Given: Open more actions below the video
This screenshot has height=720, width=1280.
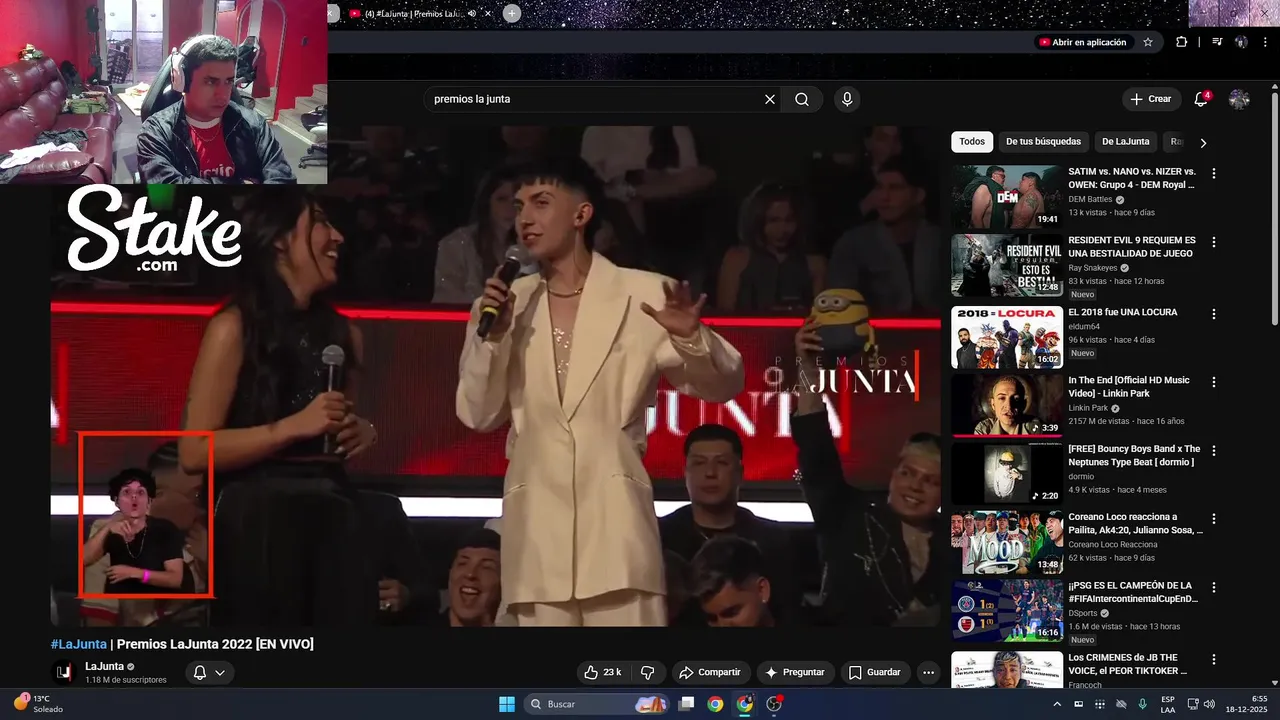Looking at the screenshot, I should (x=928, y=672).
